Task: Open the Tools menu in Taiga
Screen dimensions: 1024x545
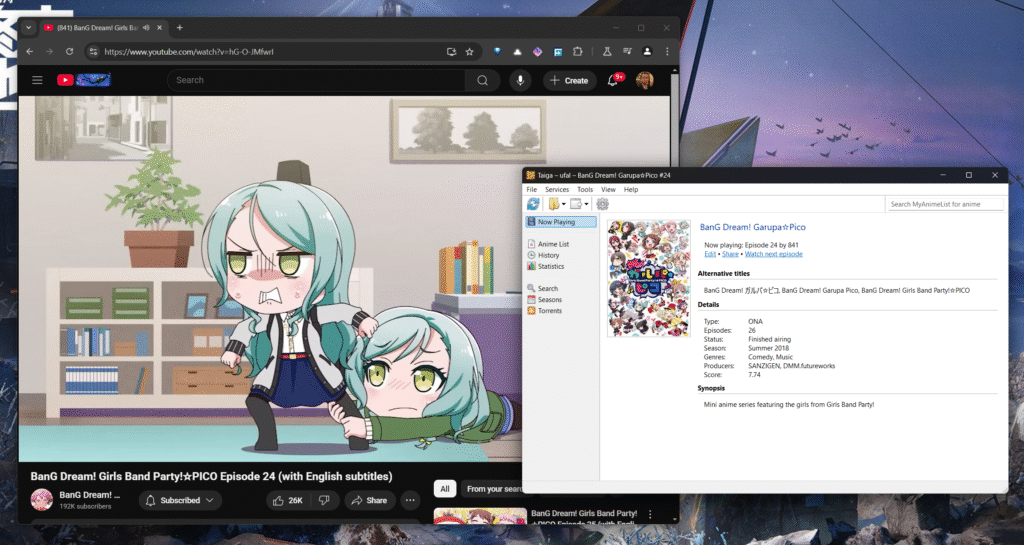Action: tap(585, 189)
